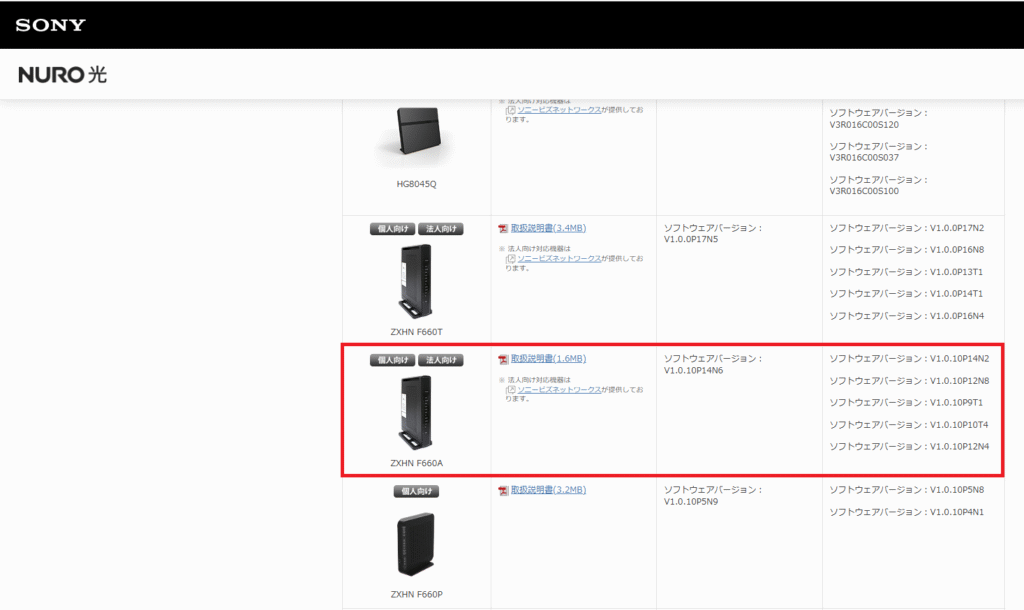This screenshot has height=610, width=1024.
Task: Click 個人向け badge above ZXHN F660T
Action: tap(392, 229)
